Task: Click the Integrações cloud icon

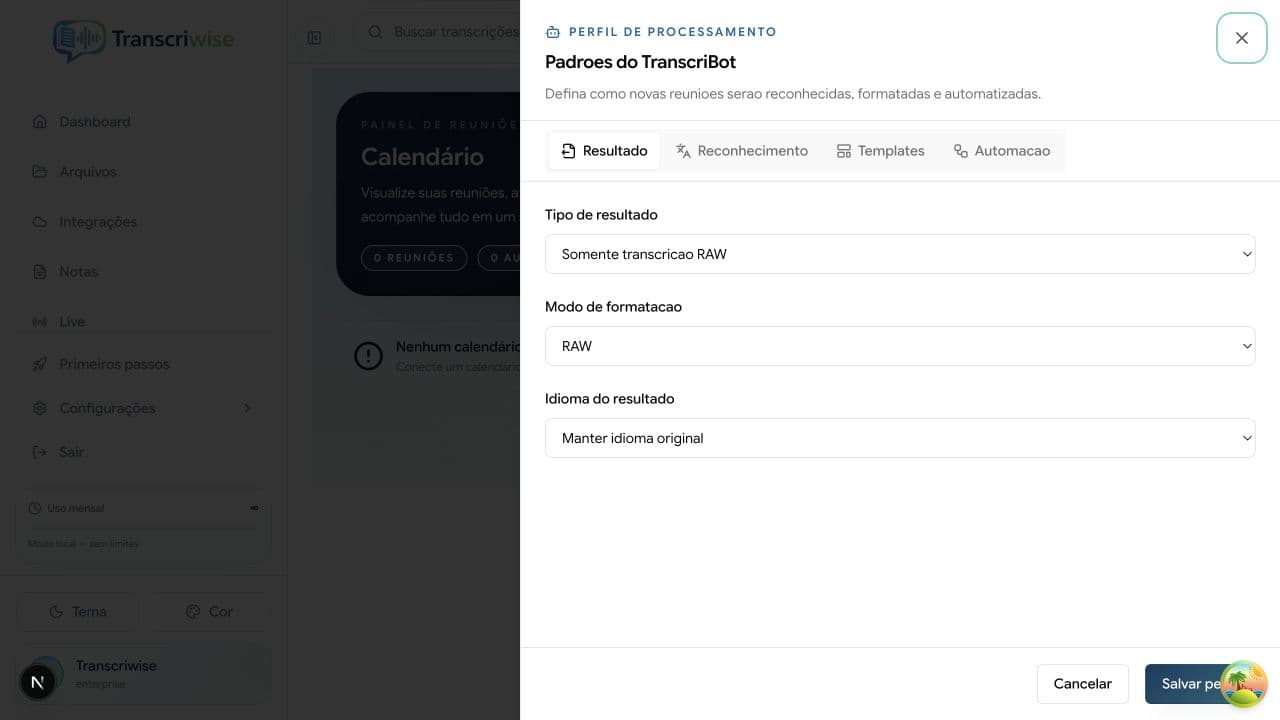Action: coord(40,222)
